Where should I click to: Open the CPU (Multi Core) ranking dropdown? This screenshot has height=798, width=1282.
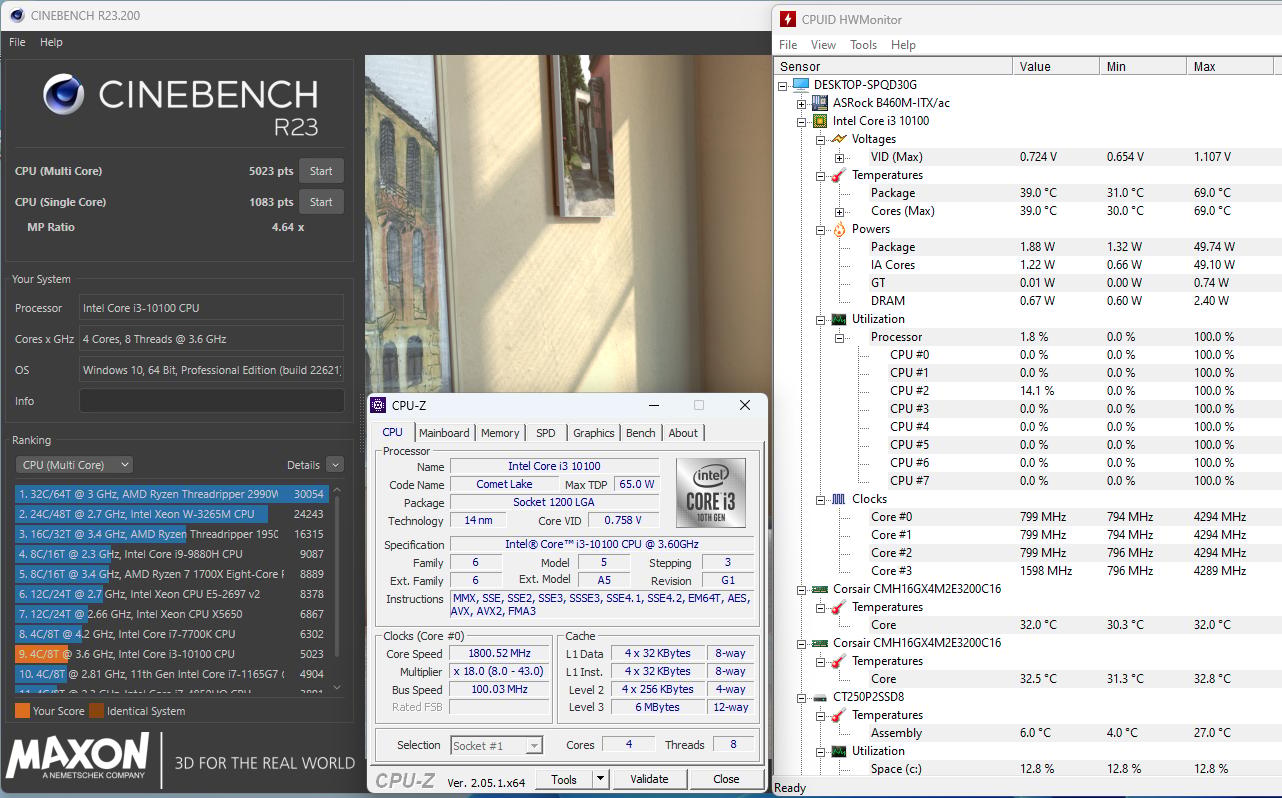tap(74, 465)
